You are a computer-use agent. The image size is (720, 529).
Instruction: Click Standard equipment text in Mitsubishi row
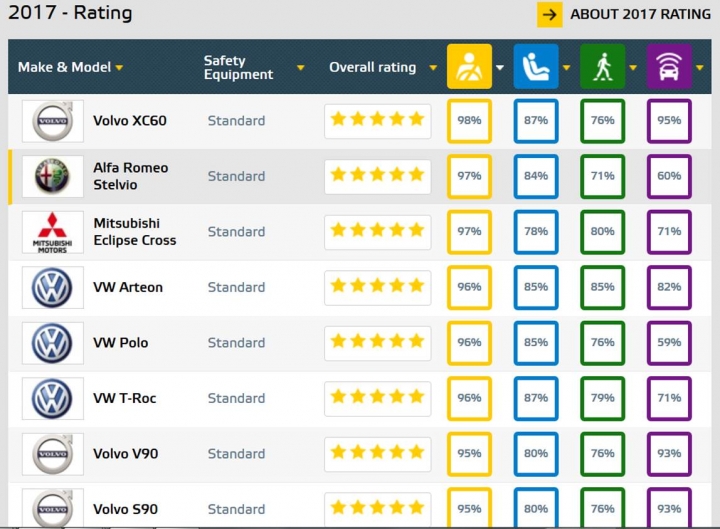click(x=236, y=232)
